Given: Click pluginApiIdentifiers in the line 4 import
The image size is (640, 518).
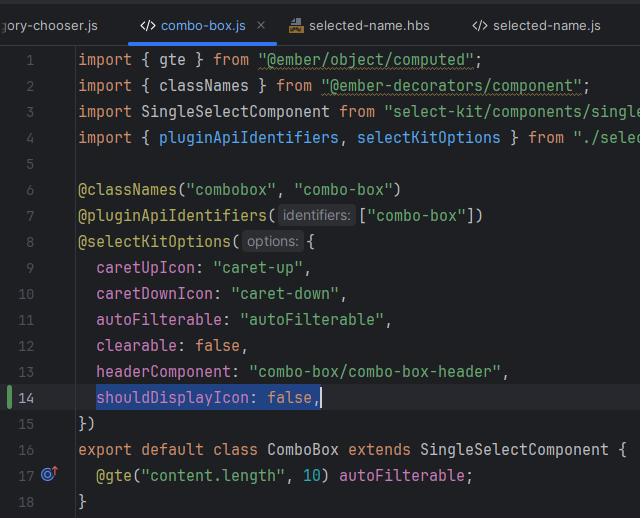Looking at the screenshot, I should coord(249,138).
